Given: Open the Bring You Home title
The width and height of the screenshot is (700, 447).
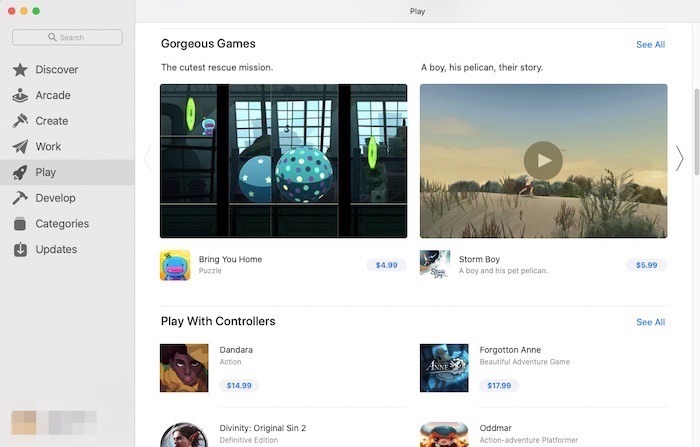Looking at the screenshot, I should tap(230, 259).
